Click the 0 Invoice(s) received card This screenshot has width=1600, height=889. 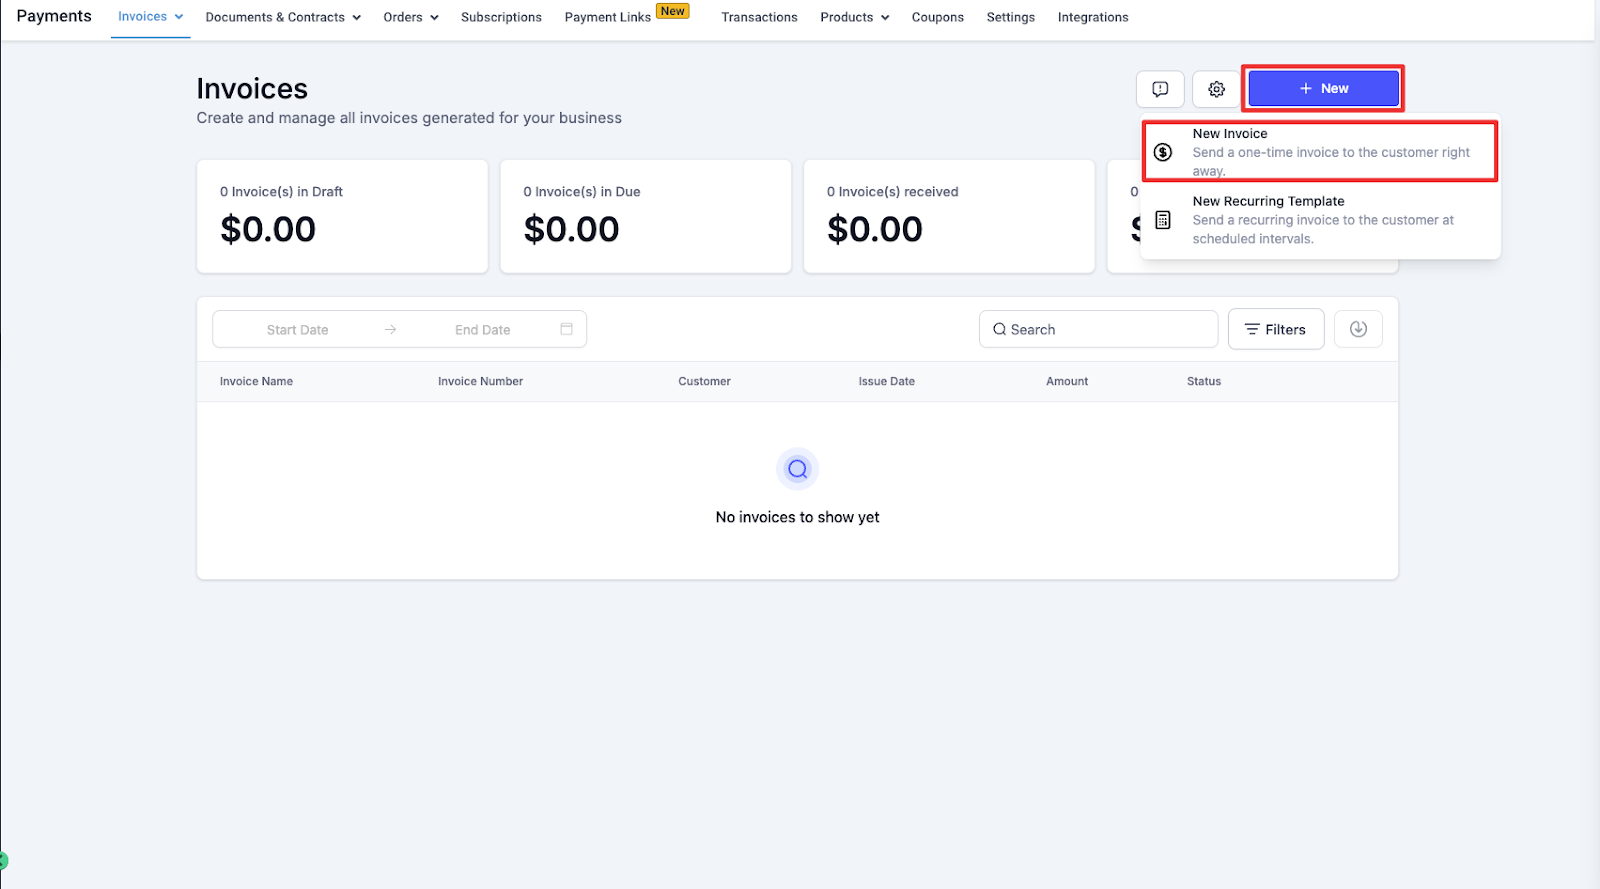coord(949,216)
